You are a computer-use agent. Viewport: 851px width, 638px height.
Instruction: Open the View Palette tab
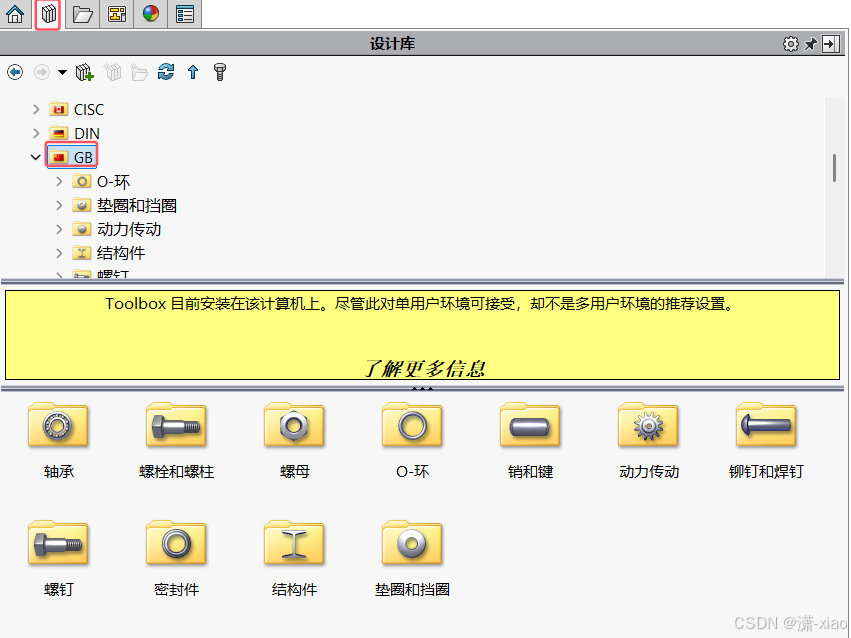click(117, 14)
